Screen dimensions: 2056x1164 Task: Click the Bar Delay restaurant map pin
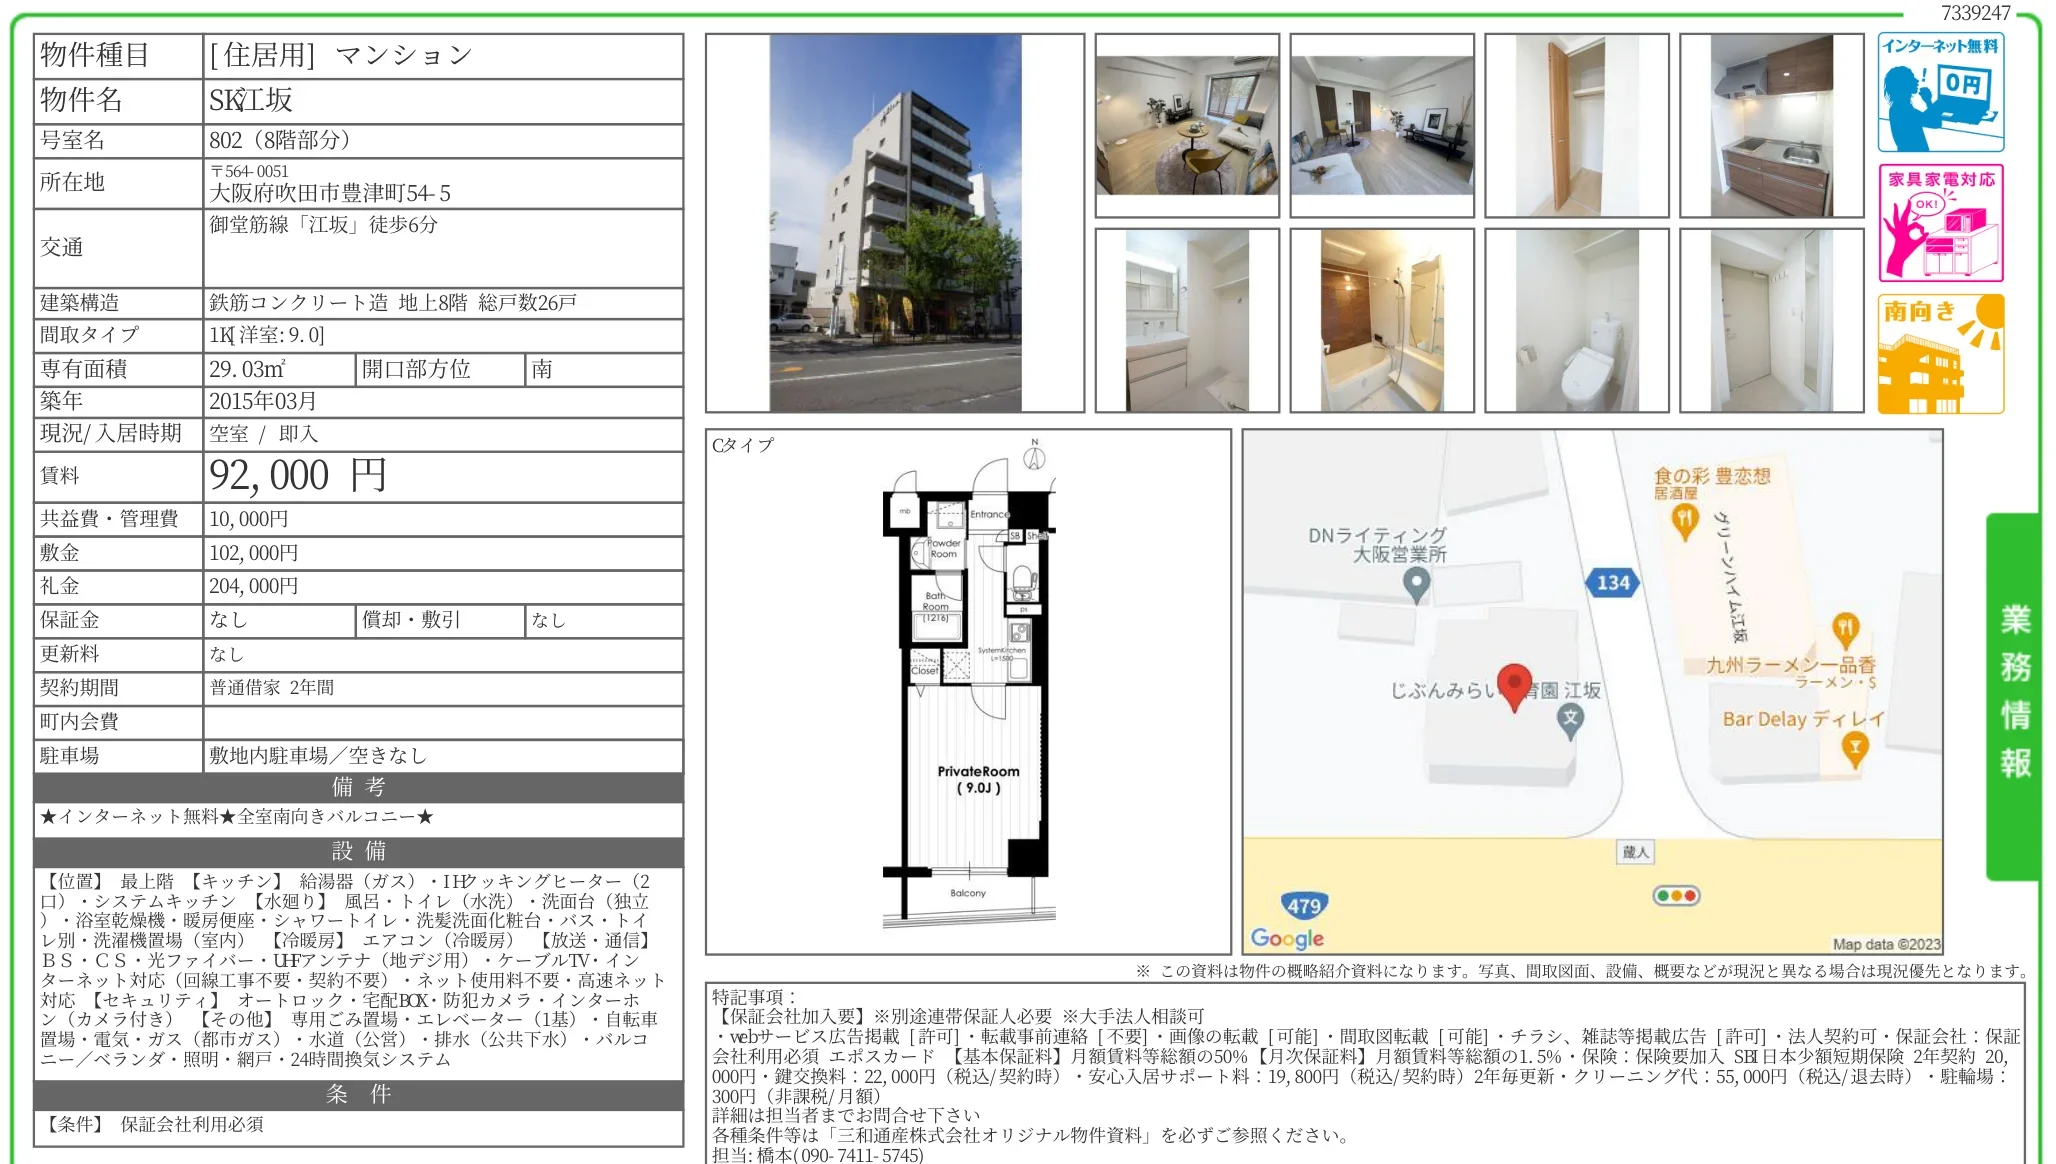[1855, 748]
